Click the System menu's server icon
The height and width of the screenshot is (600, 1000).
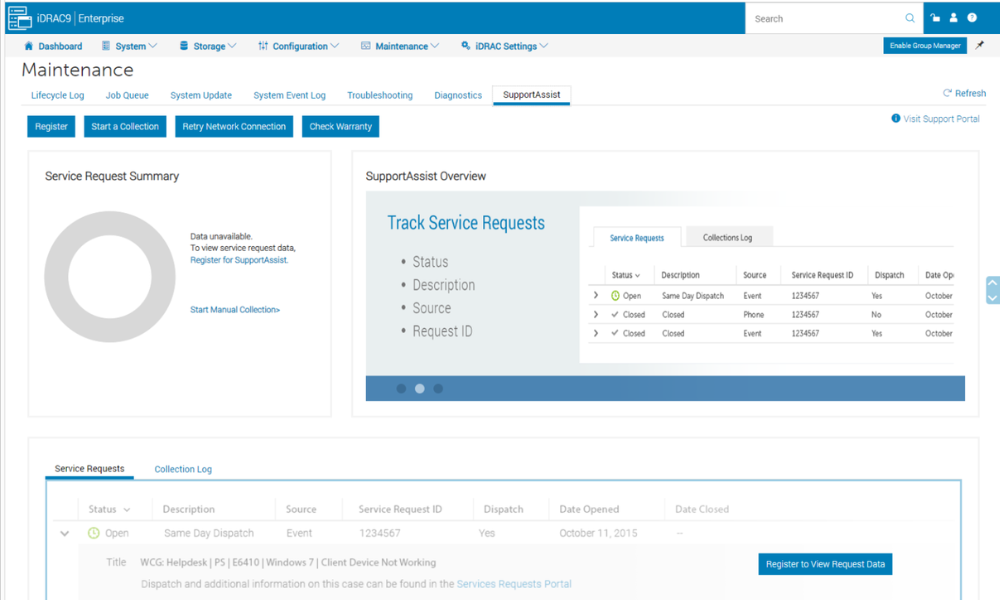[106, 46]
